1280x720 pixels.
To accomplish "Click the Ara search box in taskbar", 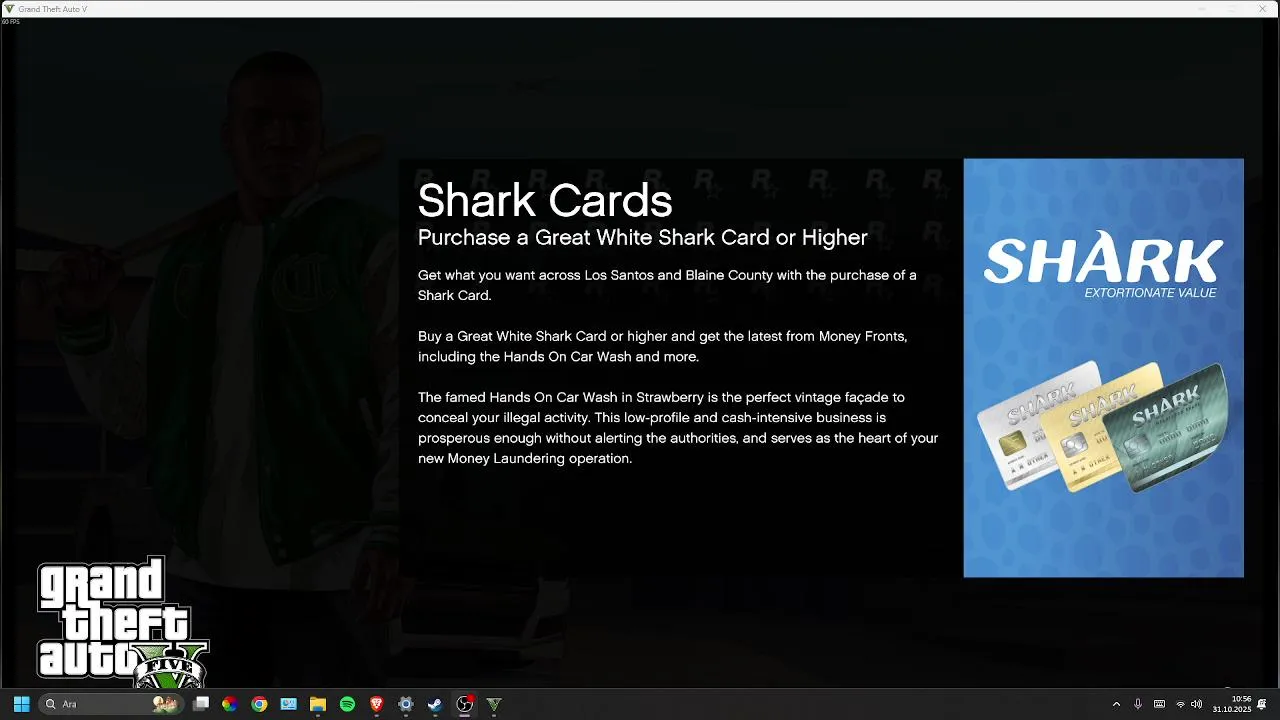I will (x=110, y=704).
